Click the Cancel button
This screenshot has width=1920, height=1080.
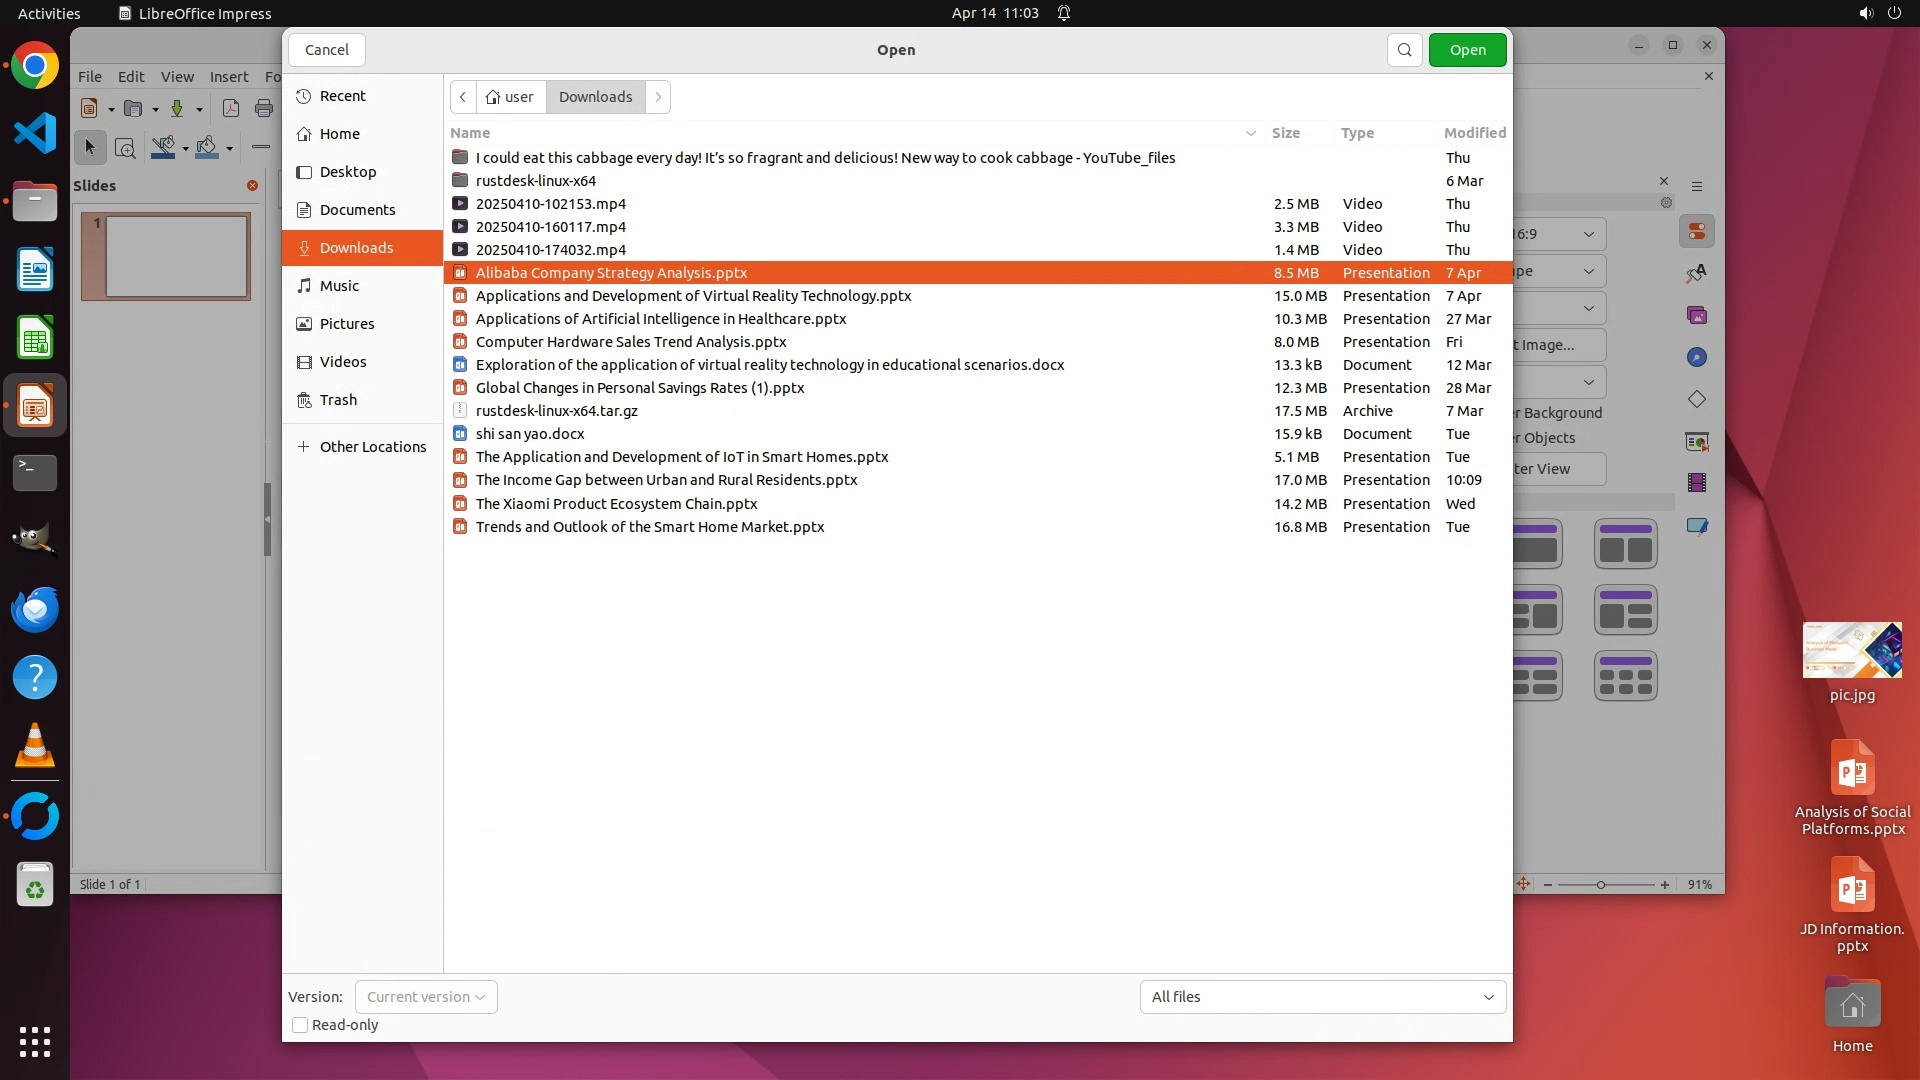[x=327, y=50]
